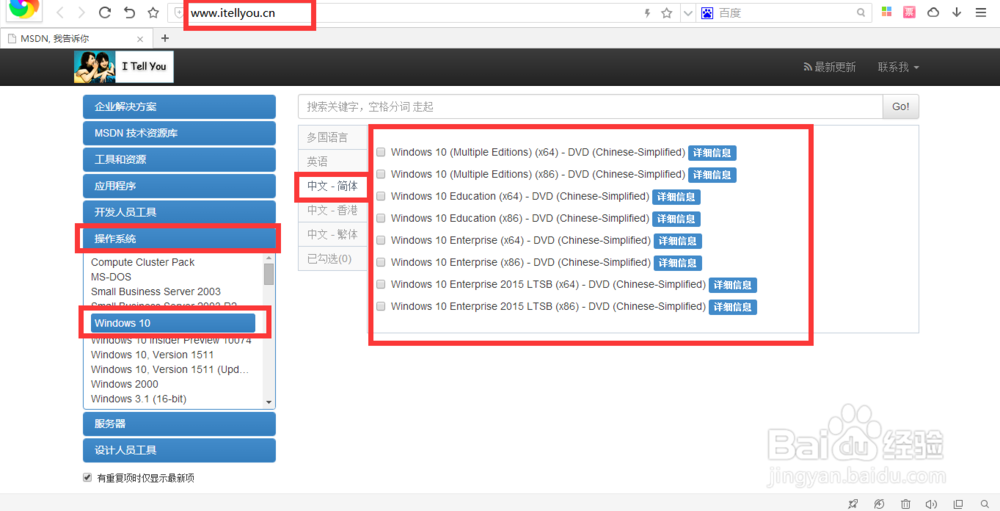The height and width of the screenshot is (511, 1000).
Task: Select MS-DOS in the OS list
Action: (111, 277)
